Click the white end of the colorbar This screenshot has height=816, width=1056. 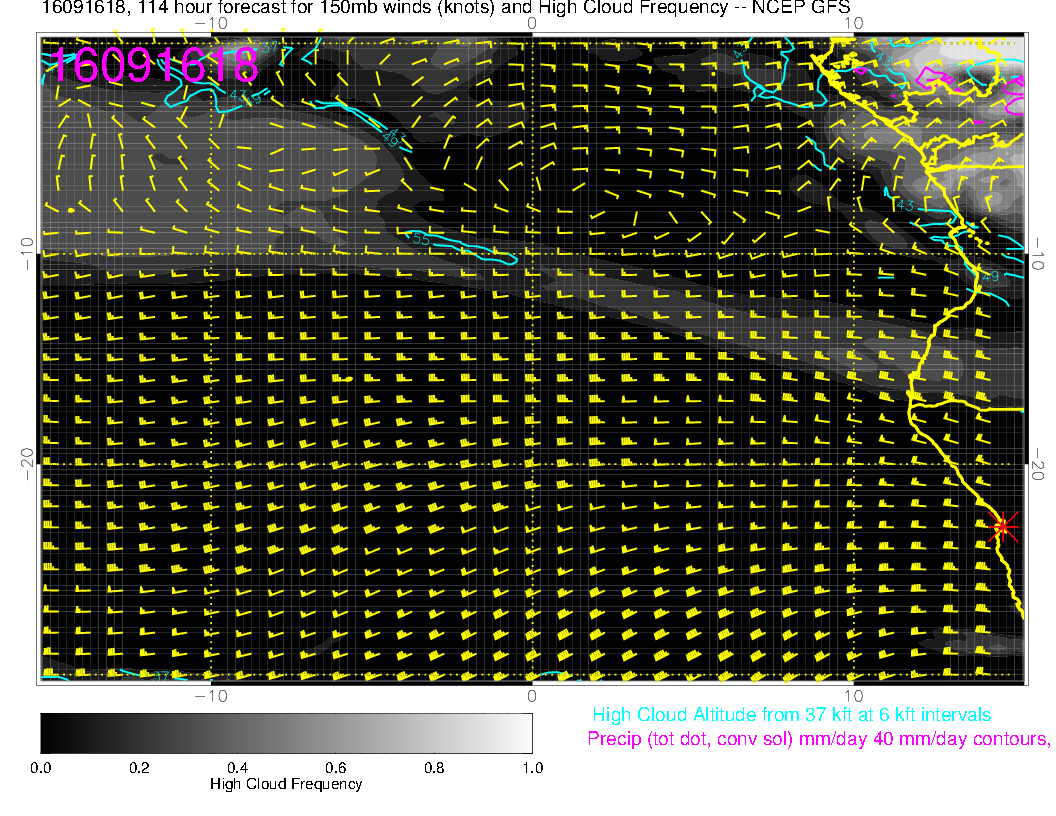(x=525, y=733)
